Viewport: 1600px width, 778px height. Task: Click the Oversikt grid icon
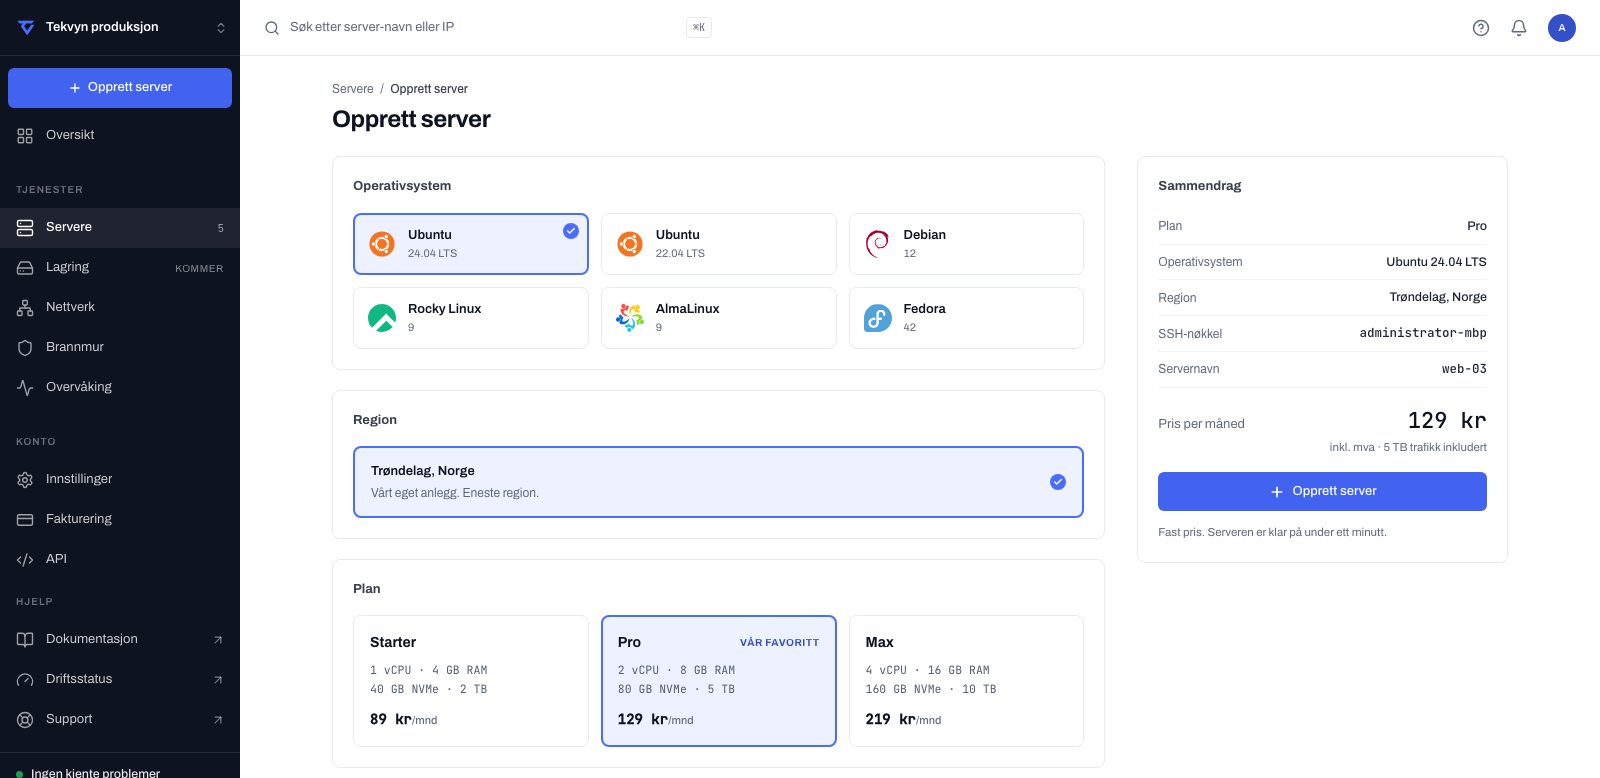25,136
